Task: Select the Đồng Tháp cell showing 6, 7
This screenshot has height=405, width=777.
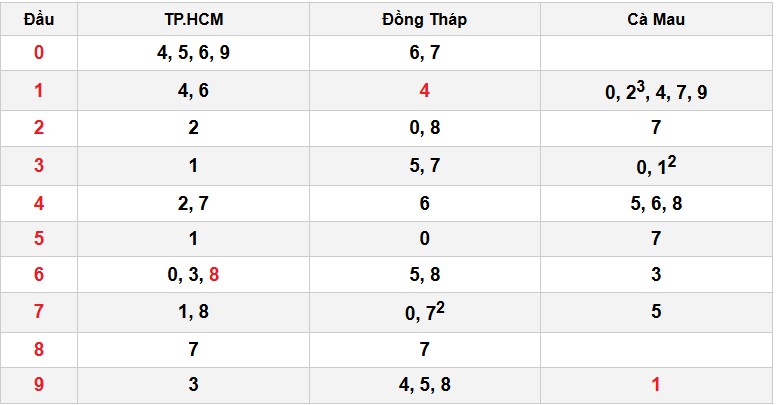Action: point(424,53)
